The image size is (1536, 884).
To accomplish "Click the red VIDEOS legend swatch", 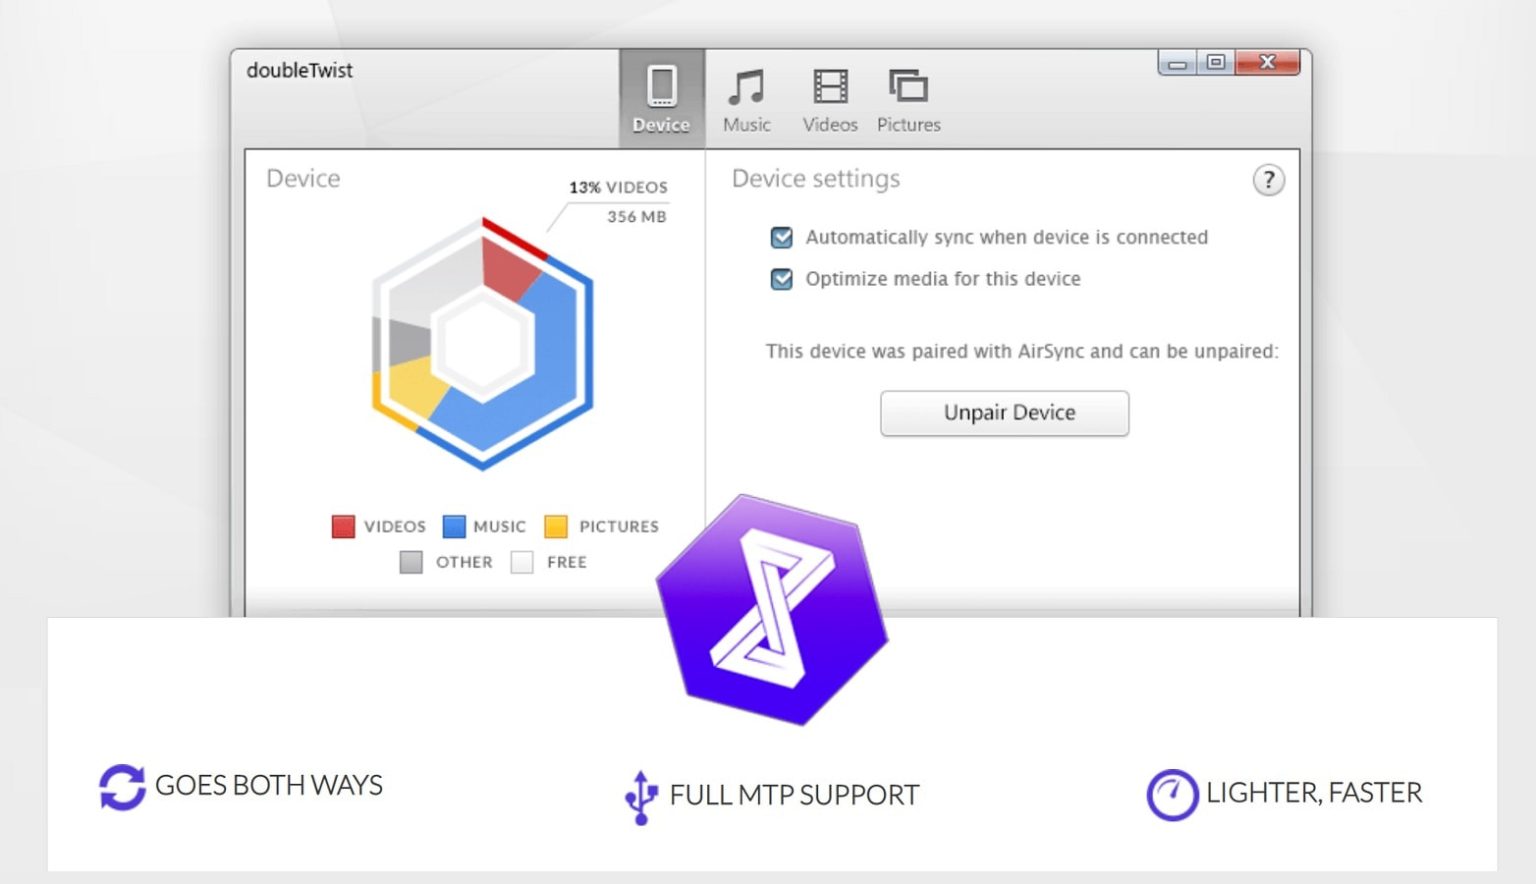I will pos(341,526).
